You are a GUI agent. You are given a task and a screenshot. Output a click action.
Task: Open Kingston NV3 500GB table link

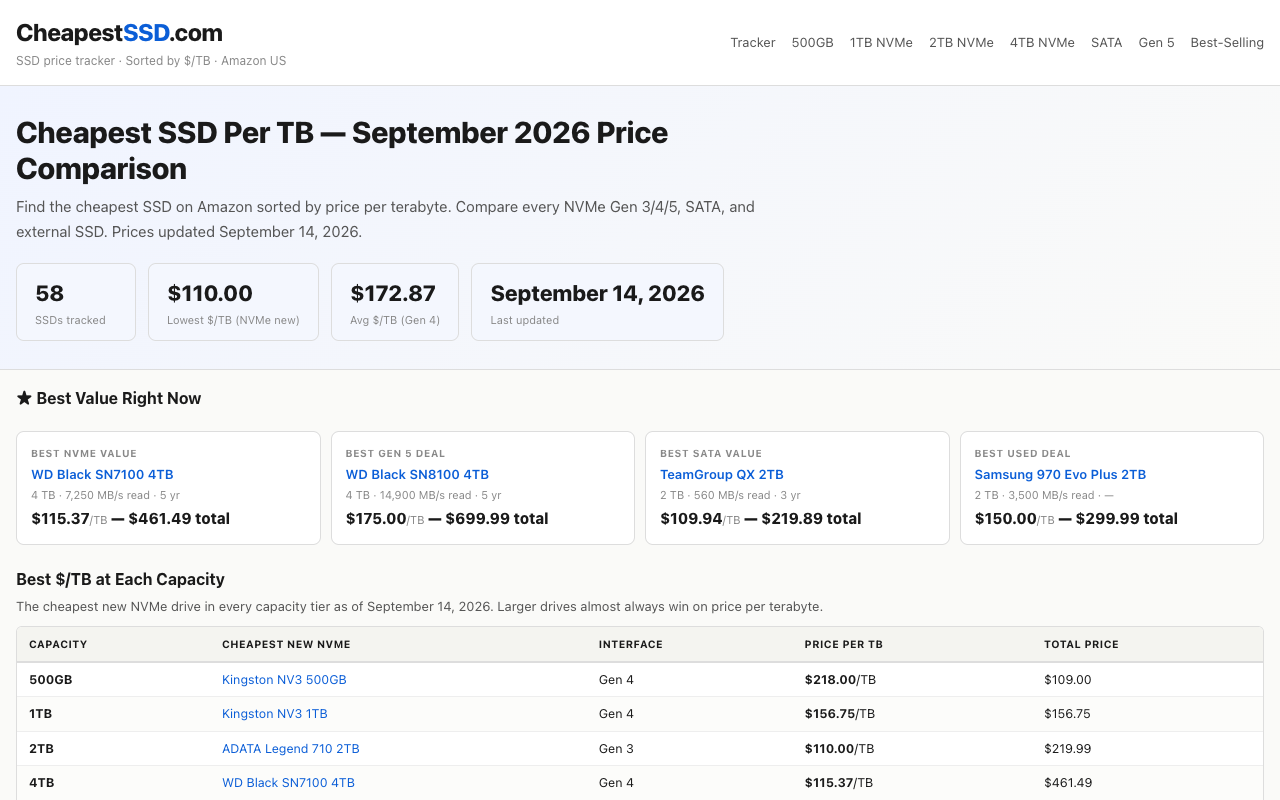[x=284, y=680]
